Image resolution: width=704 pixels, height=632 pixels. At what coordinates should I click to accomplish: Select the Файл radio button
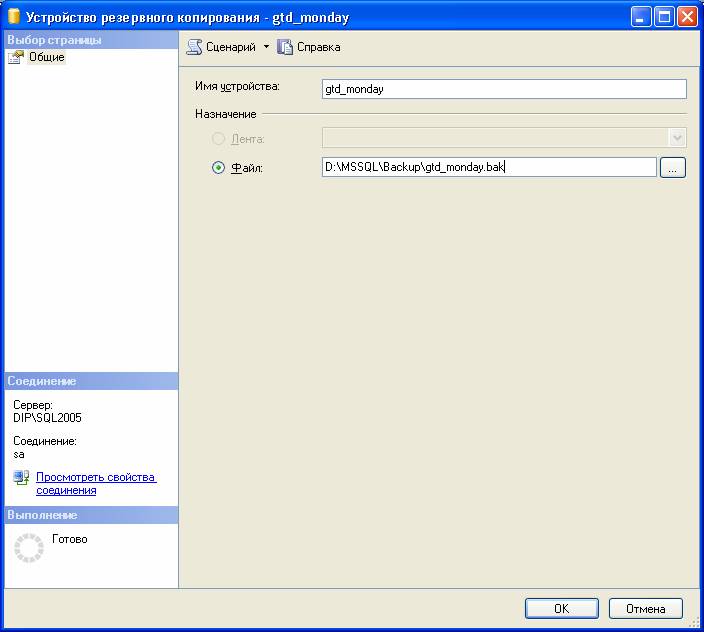click(218, 168)
